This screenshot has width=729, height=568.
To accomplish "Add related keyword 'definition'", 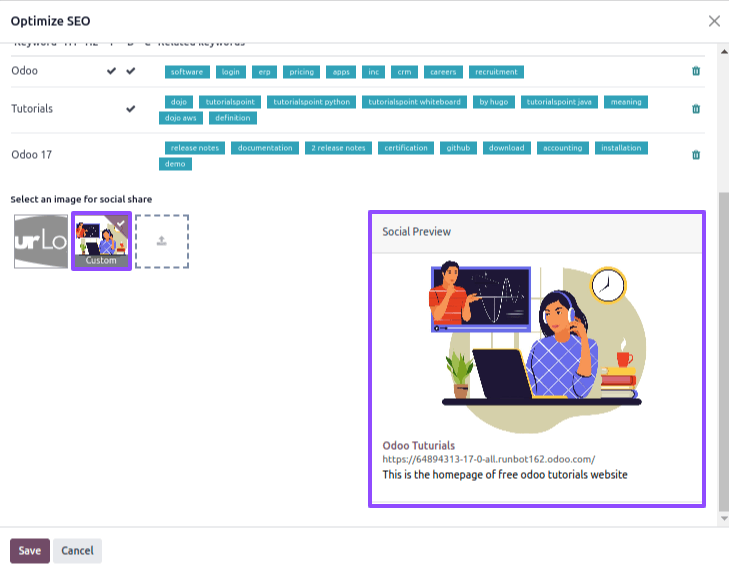I will click(x=232, y=118).
